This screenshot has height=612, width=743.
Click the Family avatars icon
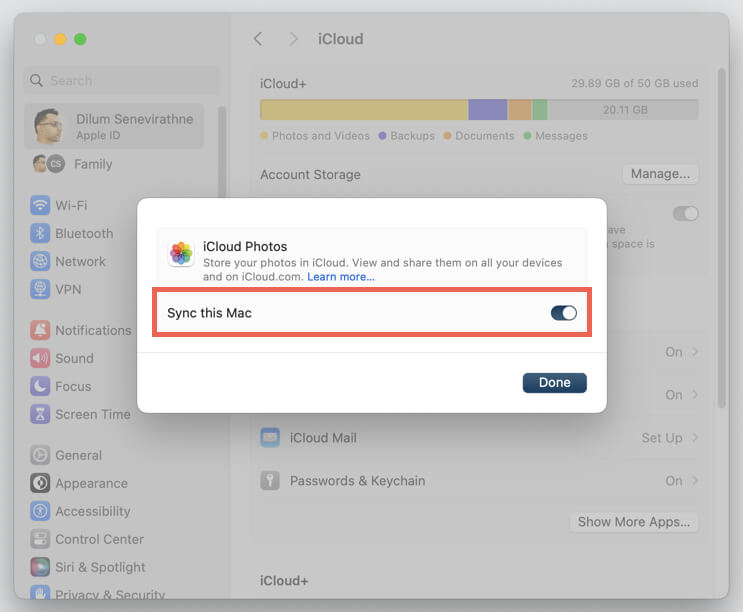[x=49, y=164]
